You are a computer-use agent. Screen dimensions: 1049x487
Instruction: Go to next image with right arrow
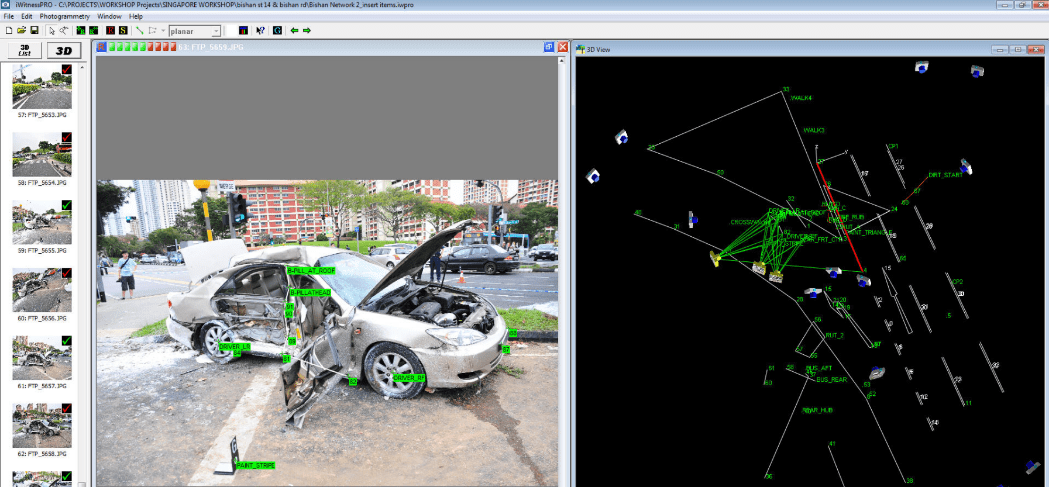[306, 30]
